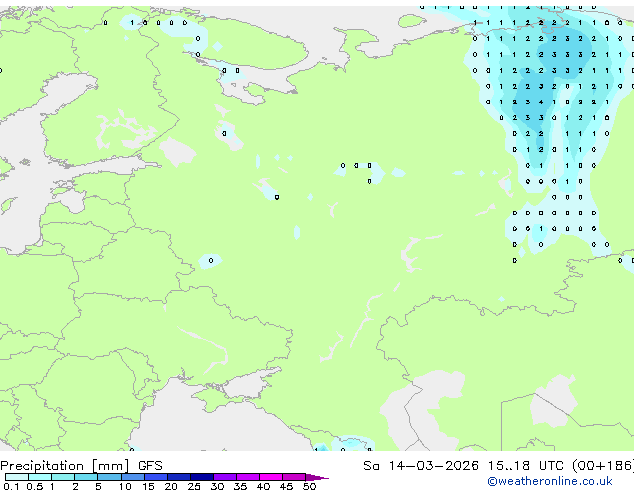Pick the 45–50 mm legend swatch
Viewport: 634px width, 490px height.
[294, 477]
